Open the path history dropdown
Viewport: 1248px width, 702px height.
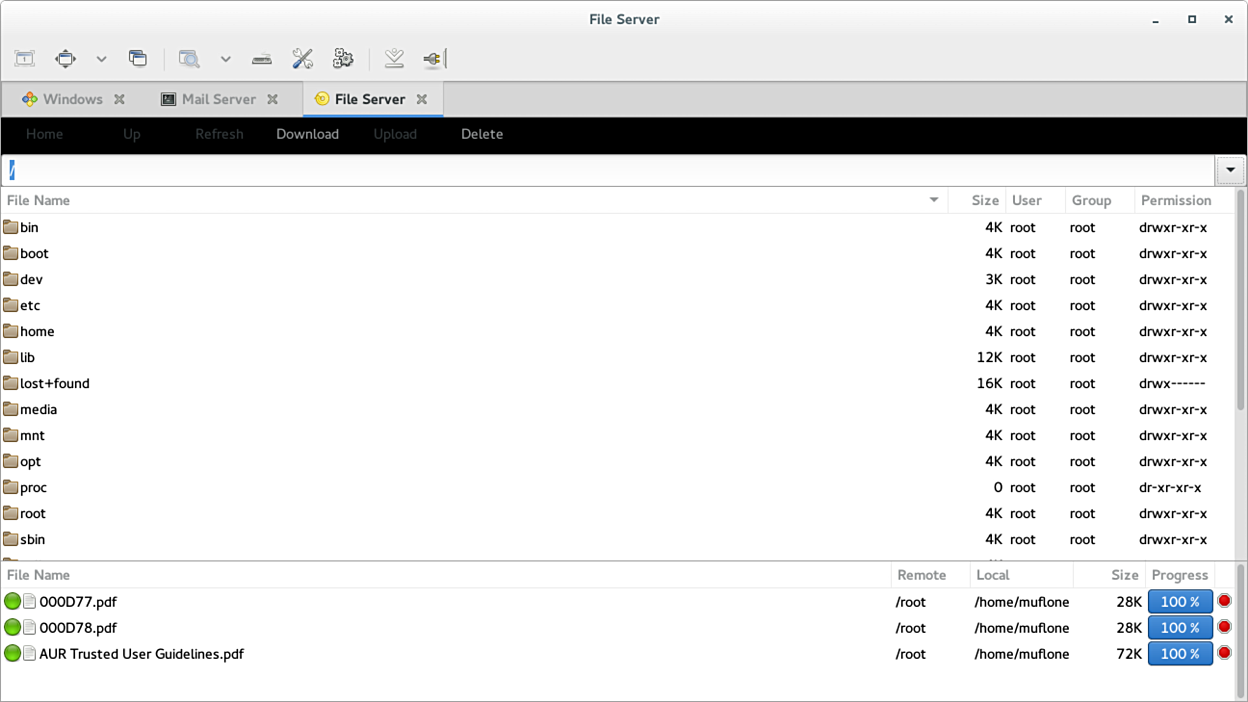tap(1230, 170)
